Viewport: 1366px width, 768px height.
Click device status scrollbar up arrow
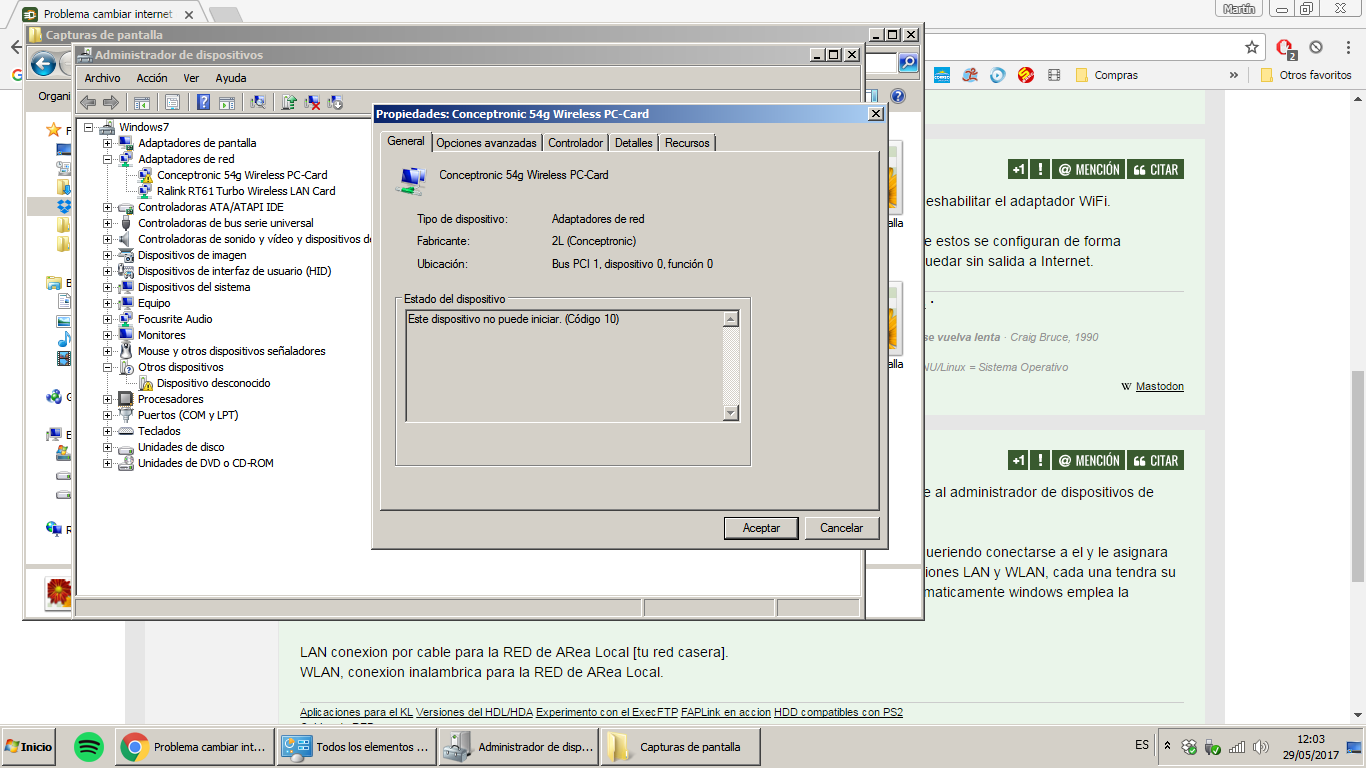(730, 319)
